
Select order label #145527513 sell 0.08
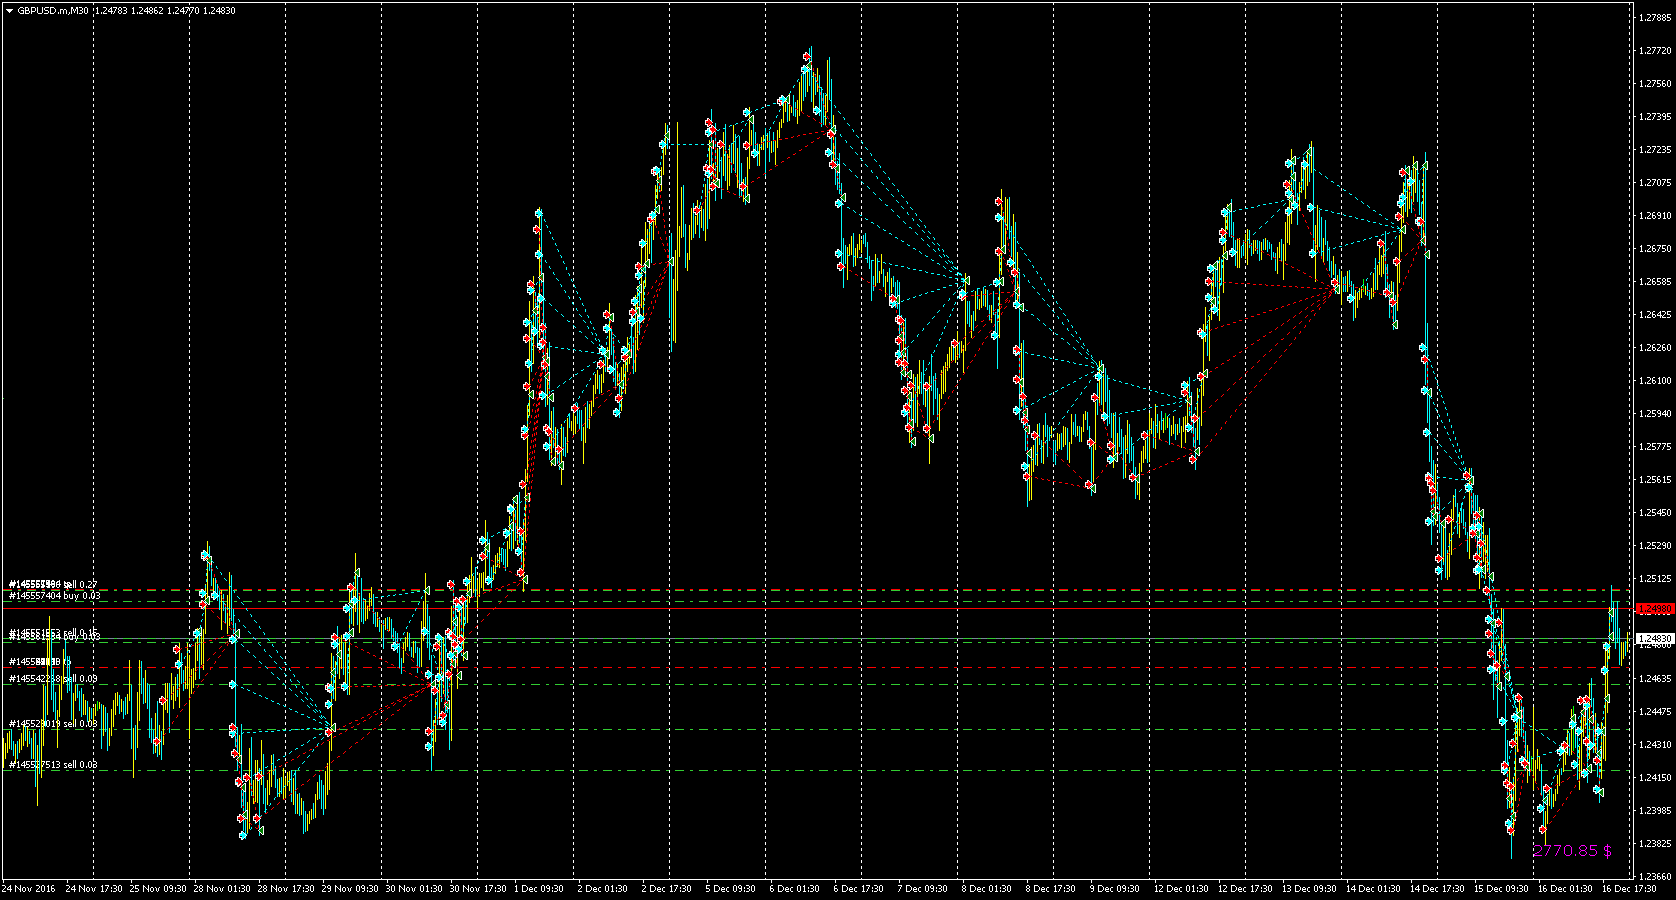tap(53, 765)
